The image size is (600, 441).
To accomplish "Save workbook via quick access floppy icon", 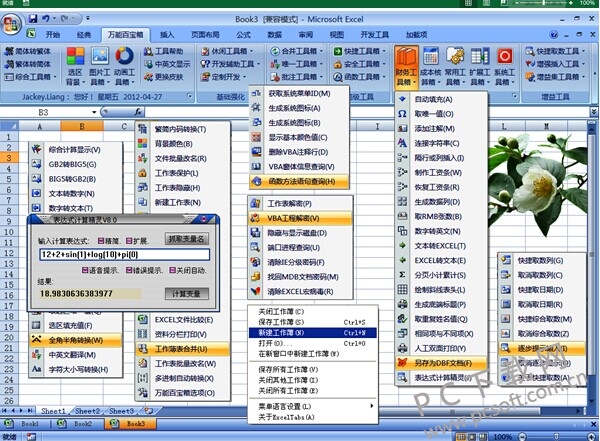I will click(x=33, y=18).
